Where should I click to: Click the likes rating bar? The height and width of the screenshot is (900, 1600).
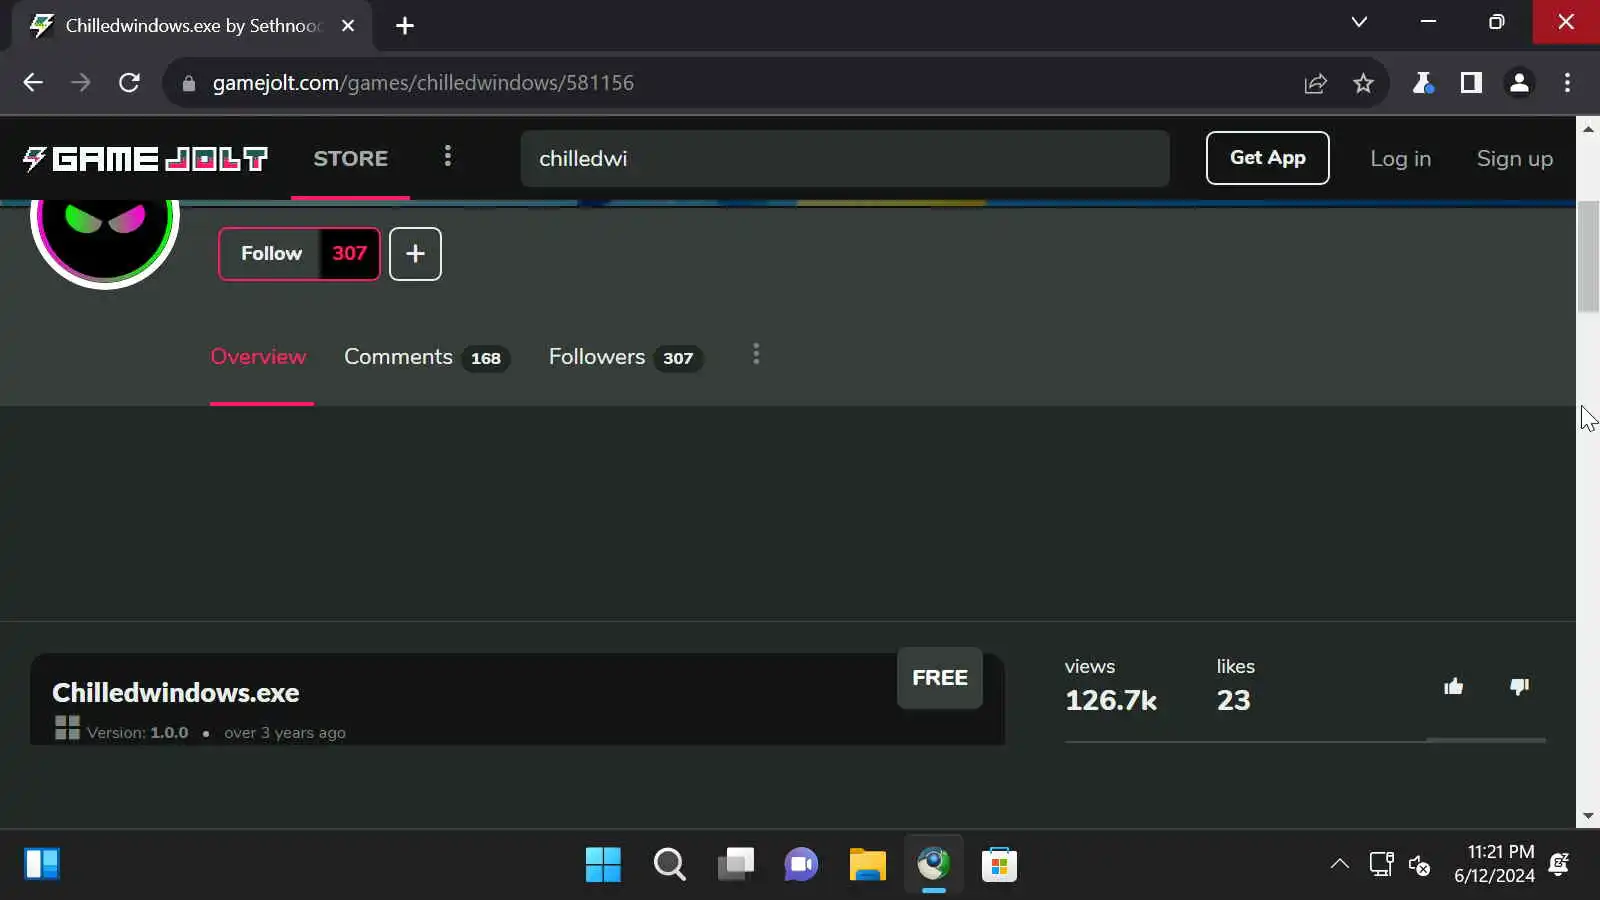[1305, 741]
